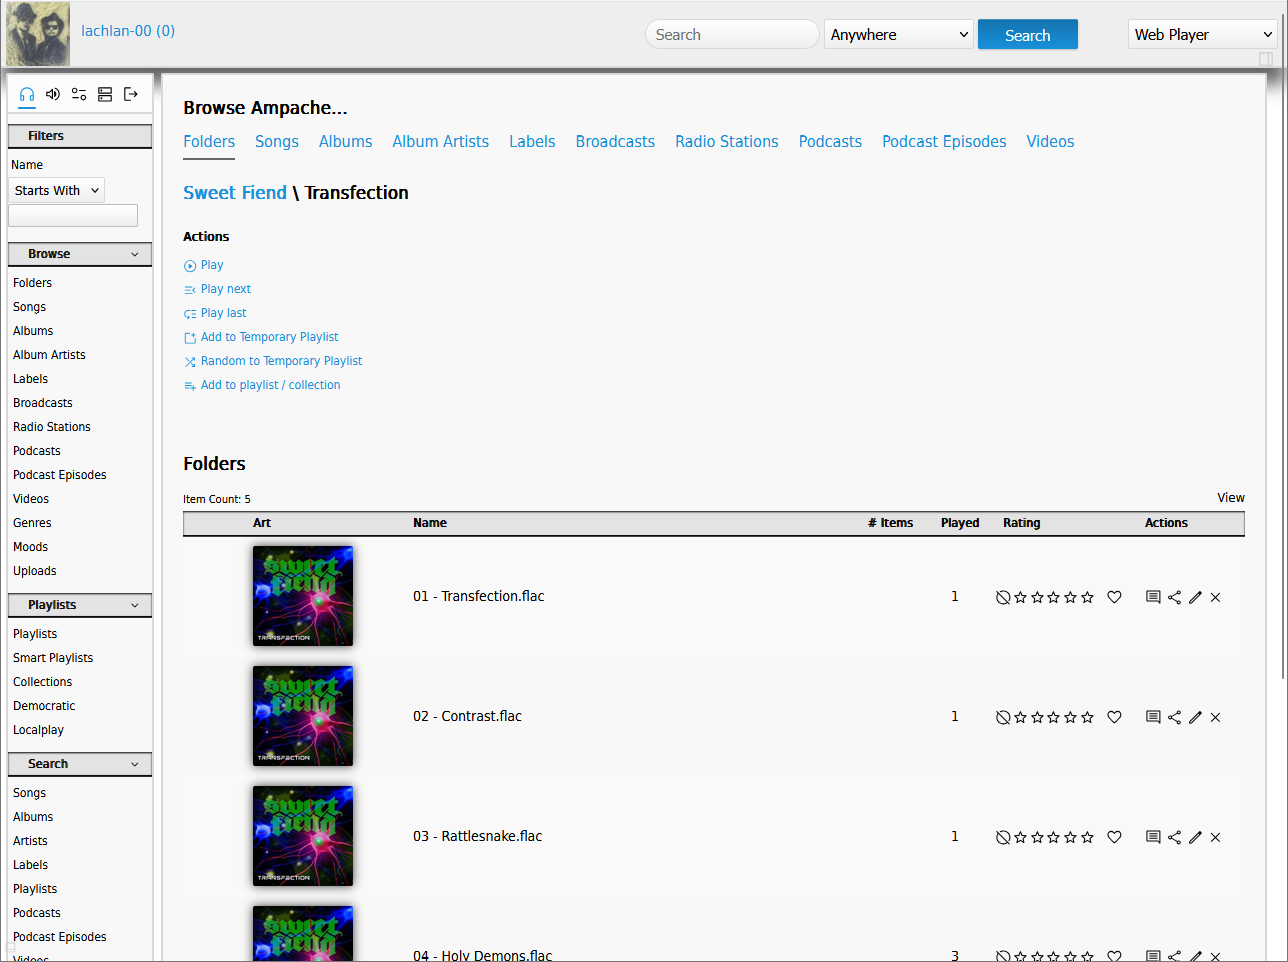Screen dimensions: 1288x962
Task: Open Smart Playlists in the sidebar
Action: (x=53, y=658)
